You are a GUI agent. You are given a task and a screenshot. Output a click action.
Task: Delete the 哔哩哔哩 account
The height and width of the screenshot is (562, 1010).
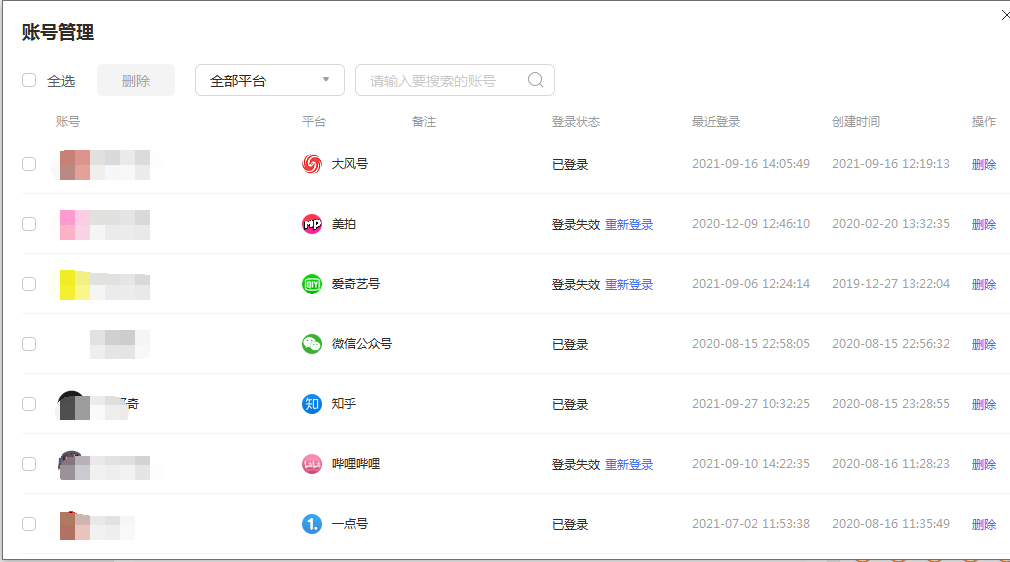tap(984, 464)
